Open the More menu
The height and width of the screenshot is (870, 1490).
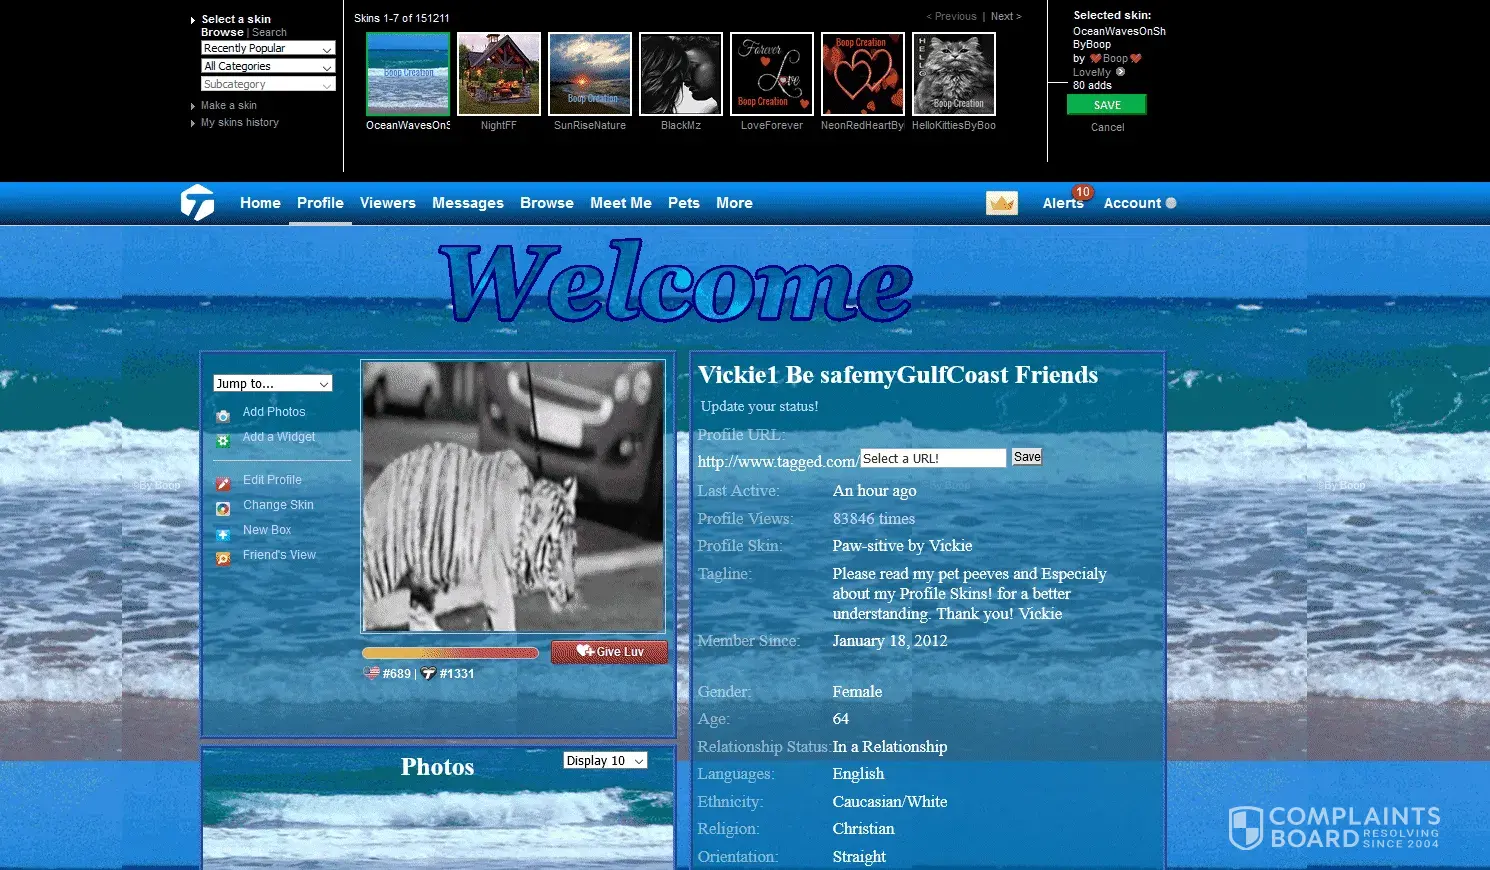point(734,203)
